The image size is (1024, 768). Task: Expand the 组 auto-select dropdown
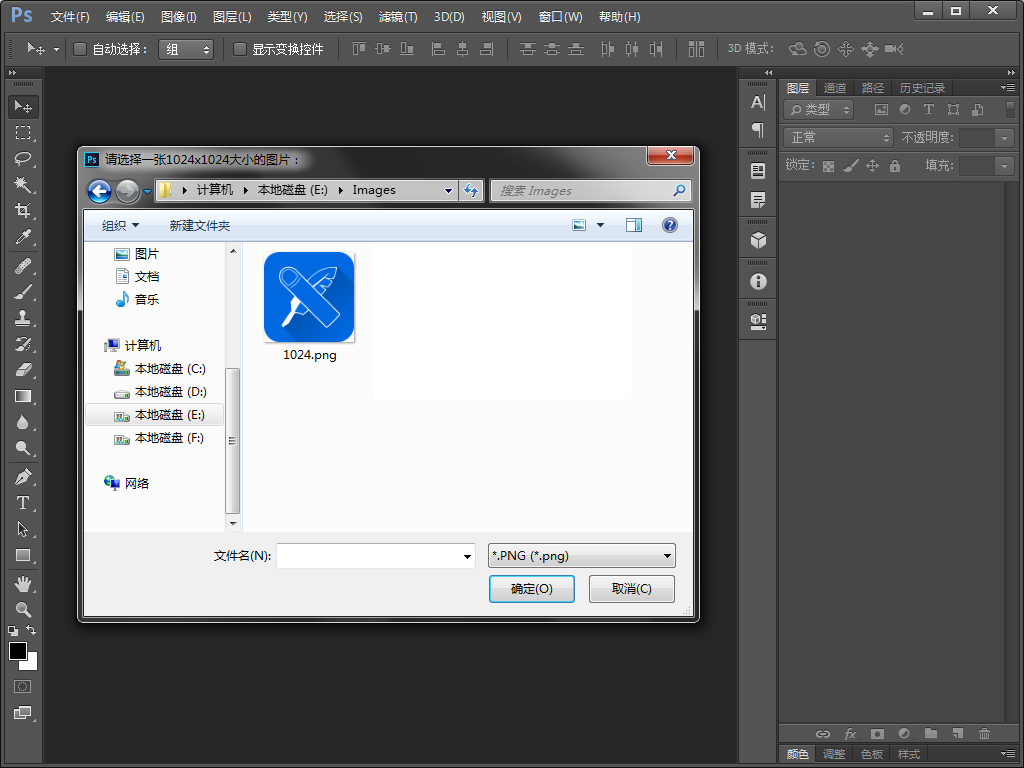coord(186,50)
